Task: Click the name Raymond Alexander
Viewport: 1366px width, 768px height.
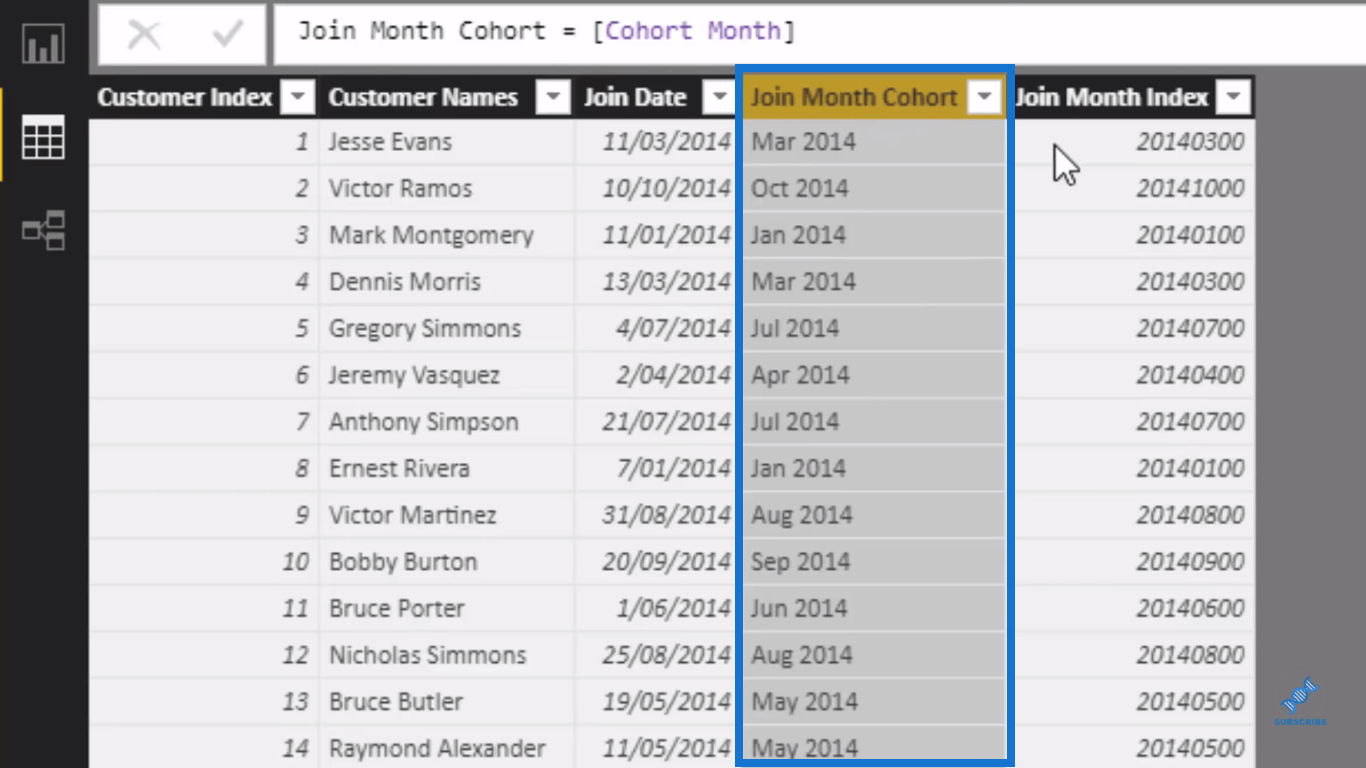Action: pyautogui.click(x=437, y=748)
